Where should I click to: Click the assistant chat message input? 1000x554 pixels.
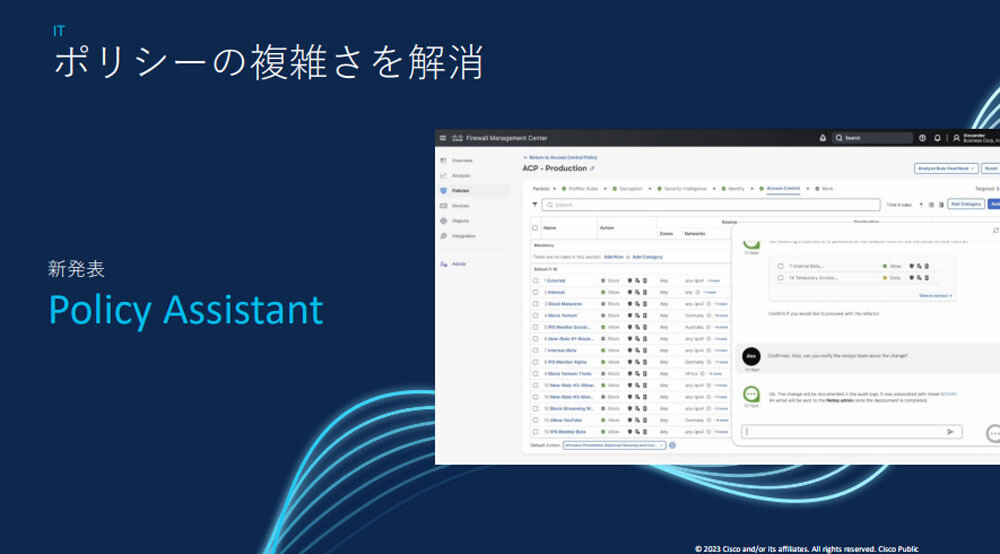click(851, 432)
